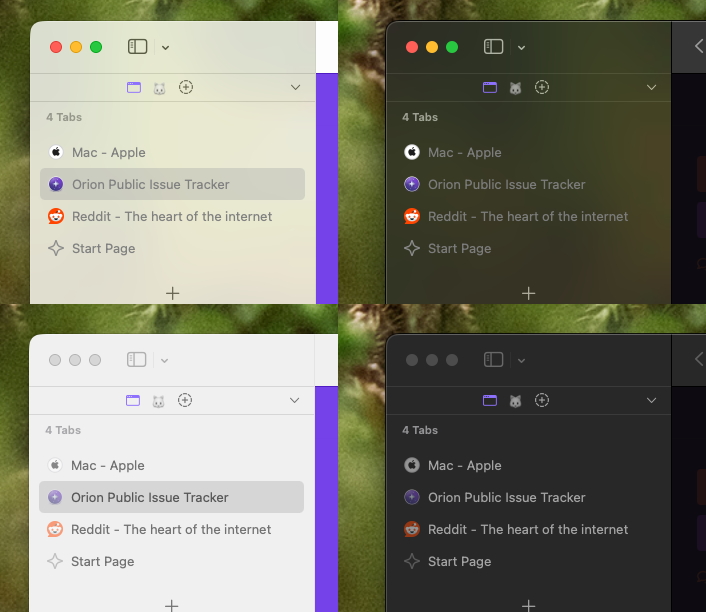This screenshot has height=612, width=706.
Task: Expand tab groups chevron in inactive light window
Action: click(x=295, y=401)
